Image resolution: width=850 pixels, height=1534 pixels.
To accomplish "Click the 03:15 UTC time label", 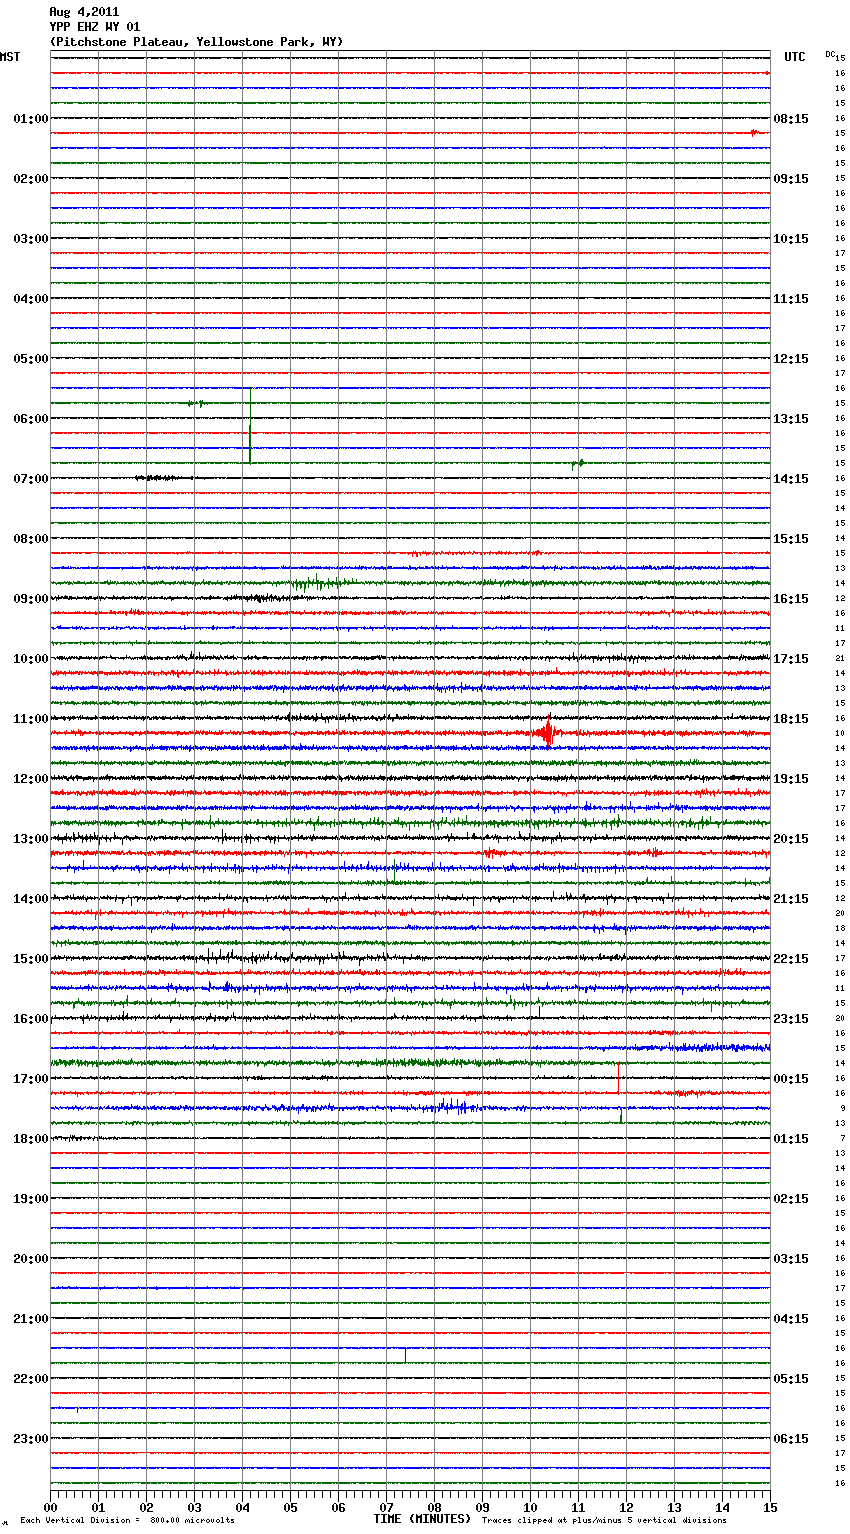I will point(791,1259).
